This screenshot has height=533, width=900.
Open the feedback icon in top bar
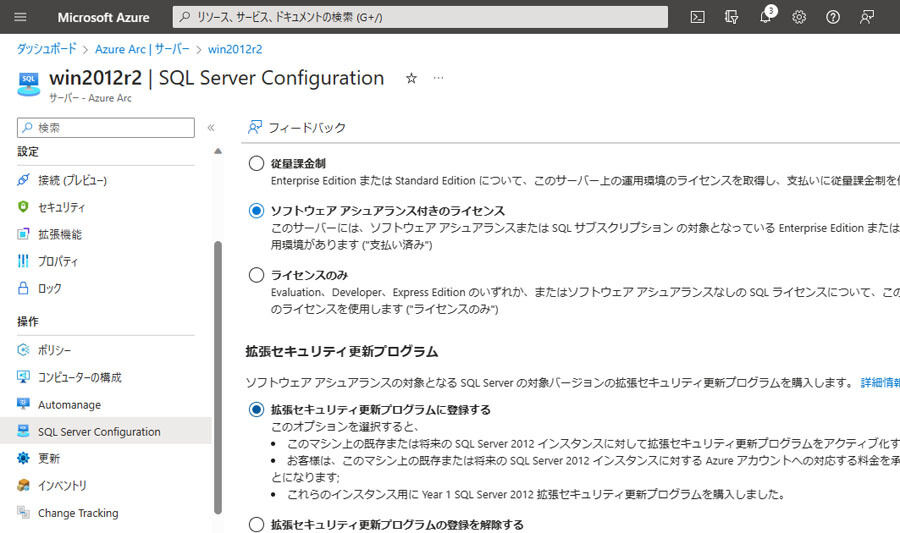pyautogui.click(x=867, y=17)
